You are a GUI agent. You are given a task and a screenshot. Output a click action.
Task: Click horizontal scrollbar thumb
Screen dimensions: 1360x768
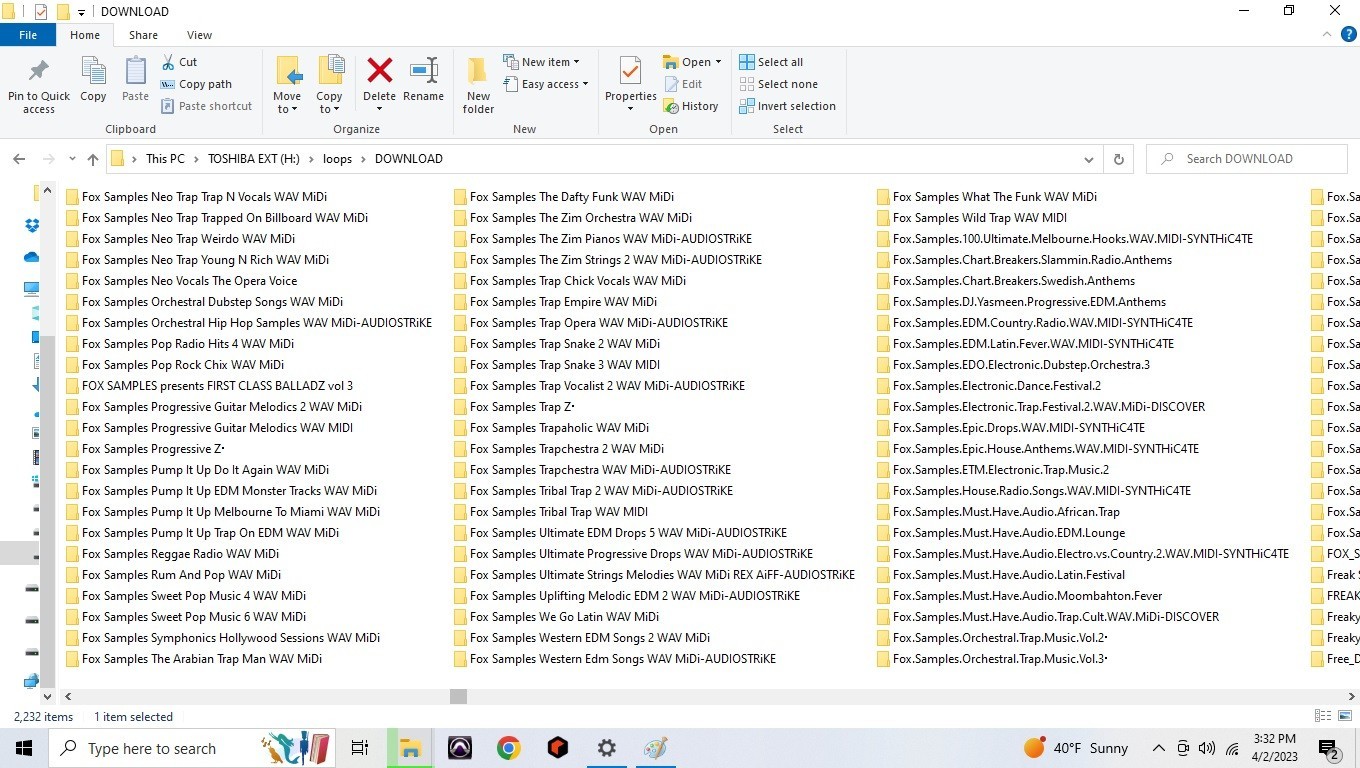(458, 696)
